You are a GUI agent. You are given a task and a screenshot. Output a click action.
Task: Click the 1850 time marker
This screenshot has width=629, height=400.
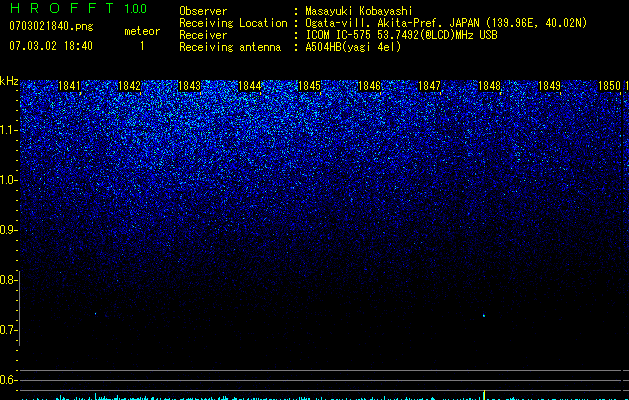coord(609,86)
